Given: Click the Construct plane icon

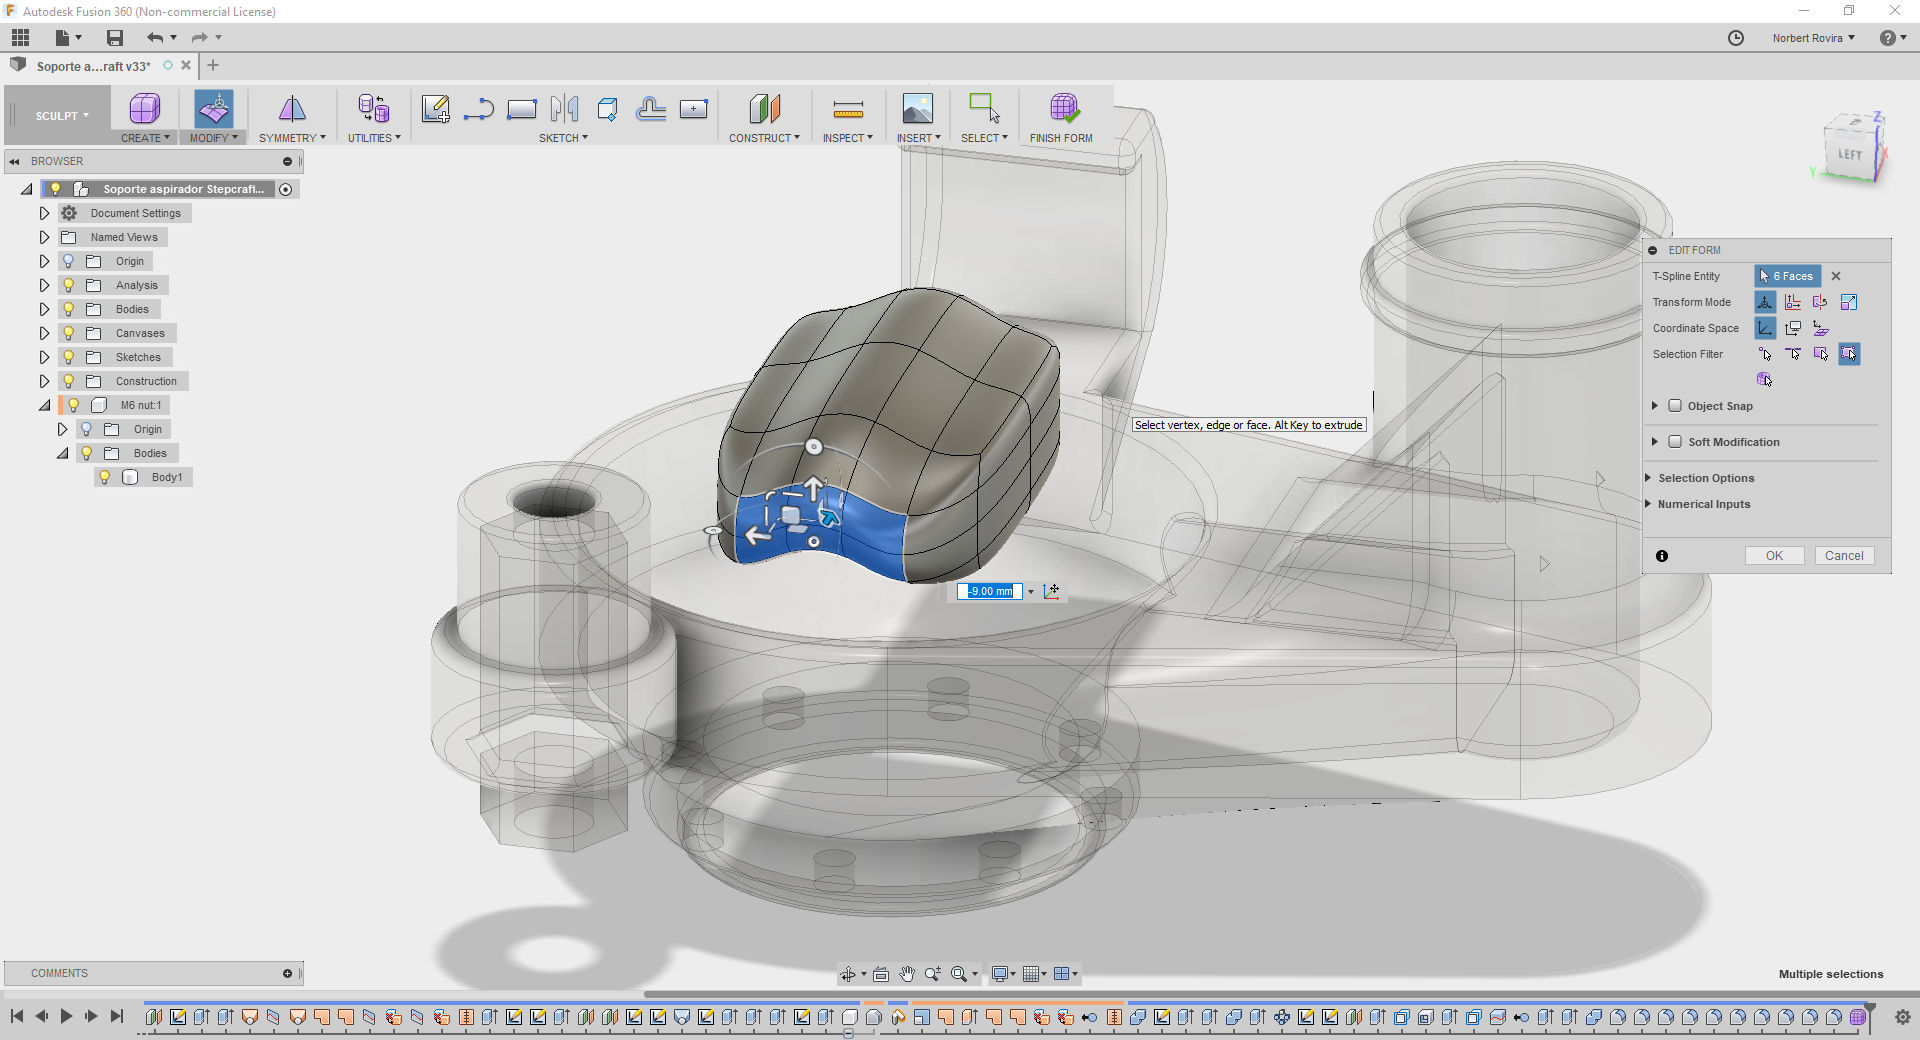Looking at the screenshot, I should click(764, 108).
